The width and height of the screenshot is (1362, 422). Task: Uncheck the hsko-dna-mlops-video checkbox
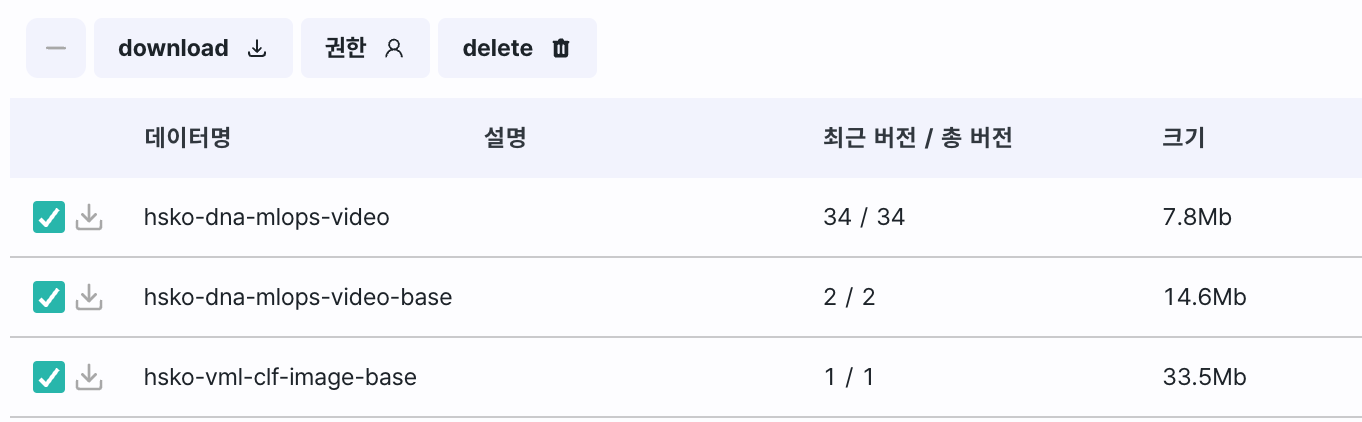pos(49,217)
